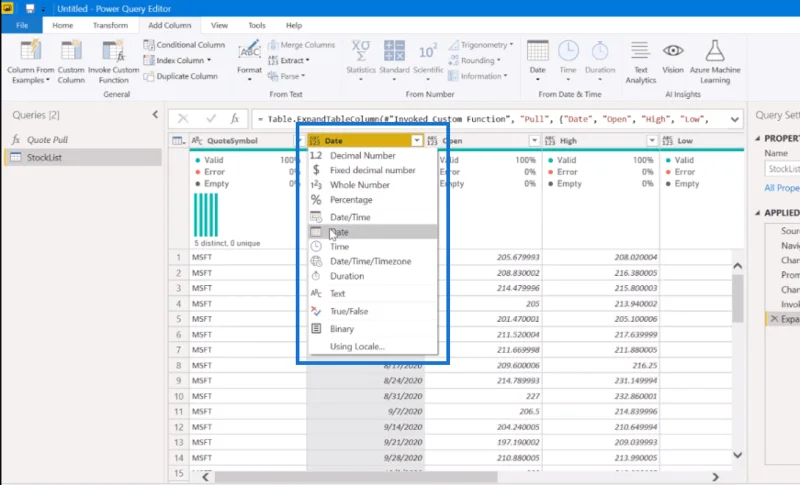Screen dimensions: 800x485
Task: Click the Date column data type icon
Action: pyautogui.click(x=315, y=141)
